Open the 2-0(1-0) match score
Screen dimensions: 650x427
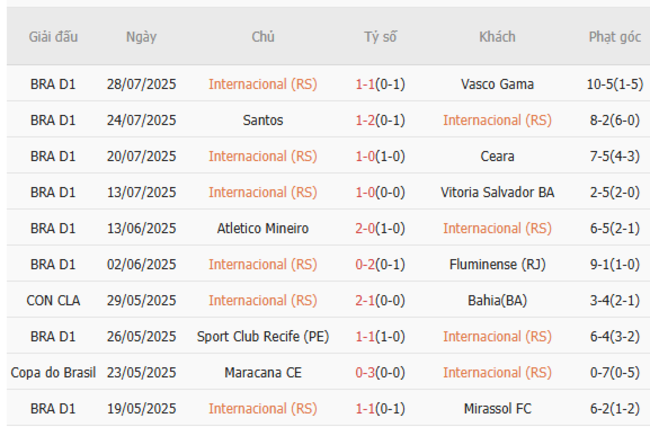click(x=380, y=228)
